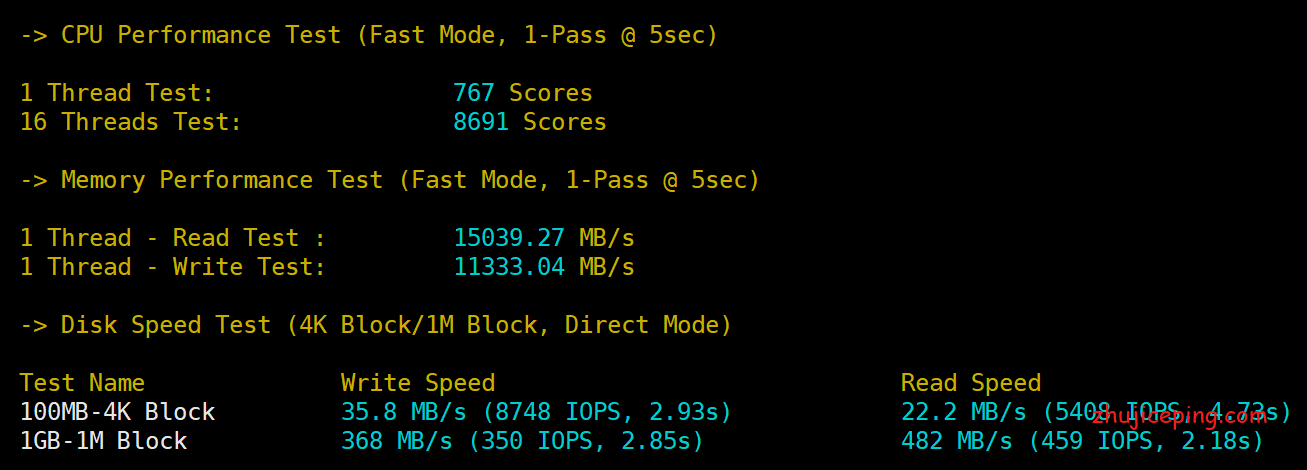Select the 1GB-1M Block row label
Viewport: 1307px width, 470px height.
click(x=103, y=441)
